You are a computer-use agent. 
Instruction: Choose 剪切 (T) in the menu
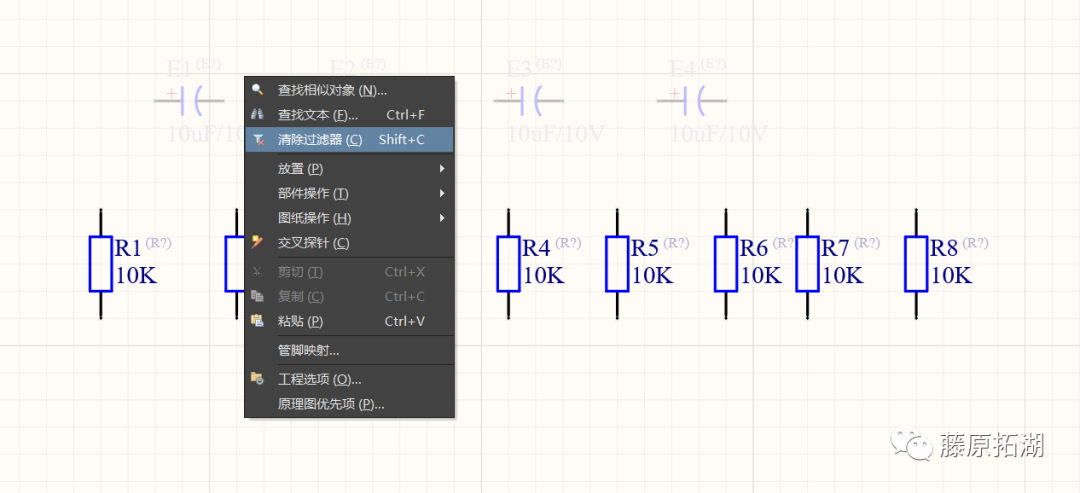tap(350, 271)
